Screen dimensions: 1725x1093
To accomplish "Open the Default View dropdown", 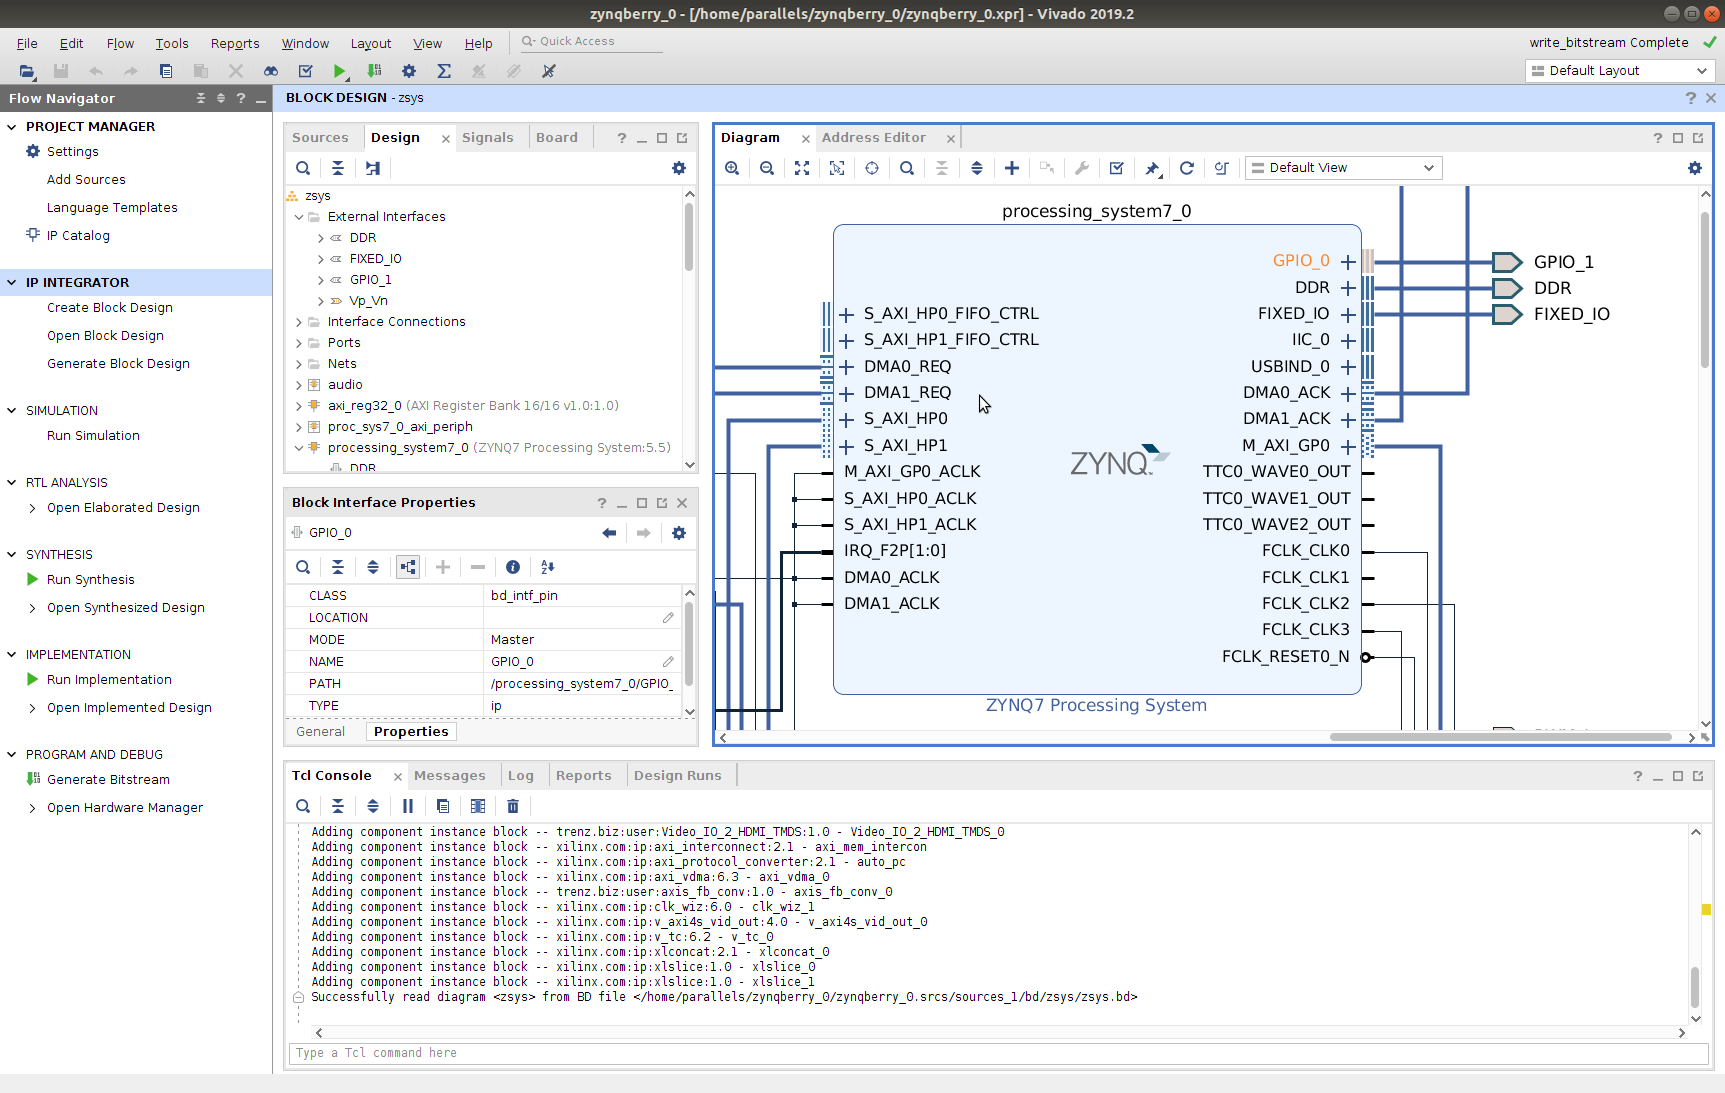I will tap(1343, 168).
